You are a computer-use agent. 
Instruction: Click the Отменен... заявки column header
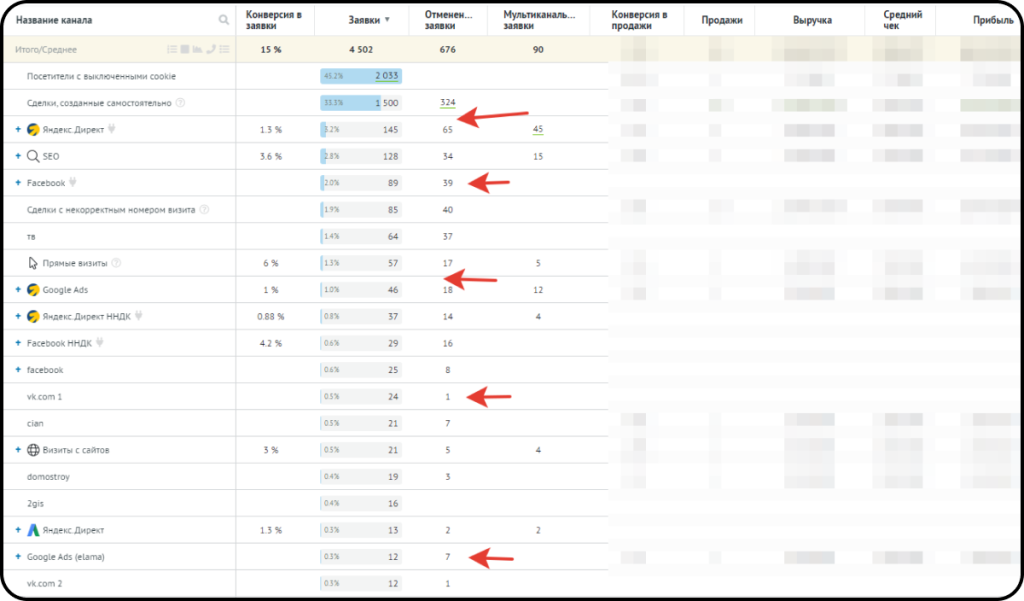[x=448, y=20]
